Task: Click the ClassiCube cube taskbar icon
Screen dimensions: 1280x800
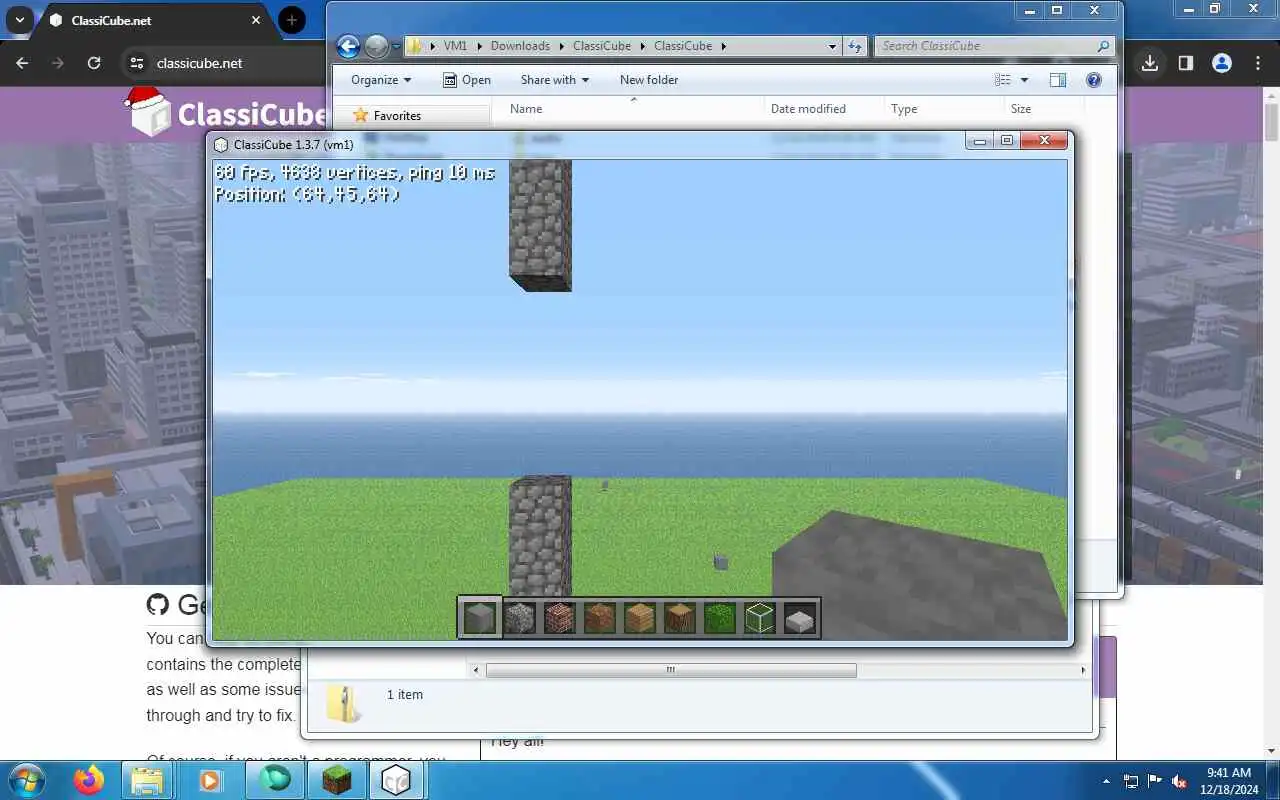Action: pyautogui.click(x=396, y=780)
